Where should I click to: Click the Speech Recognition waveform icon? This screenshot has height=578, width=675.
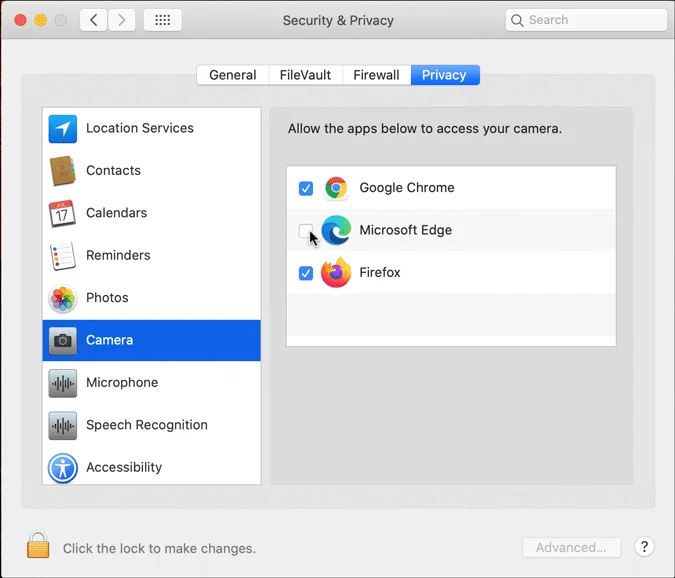(63, 426)
